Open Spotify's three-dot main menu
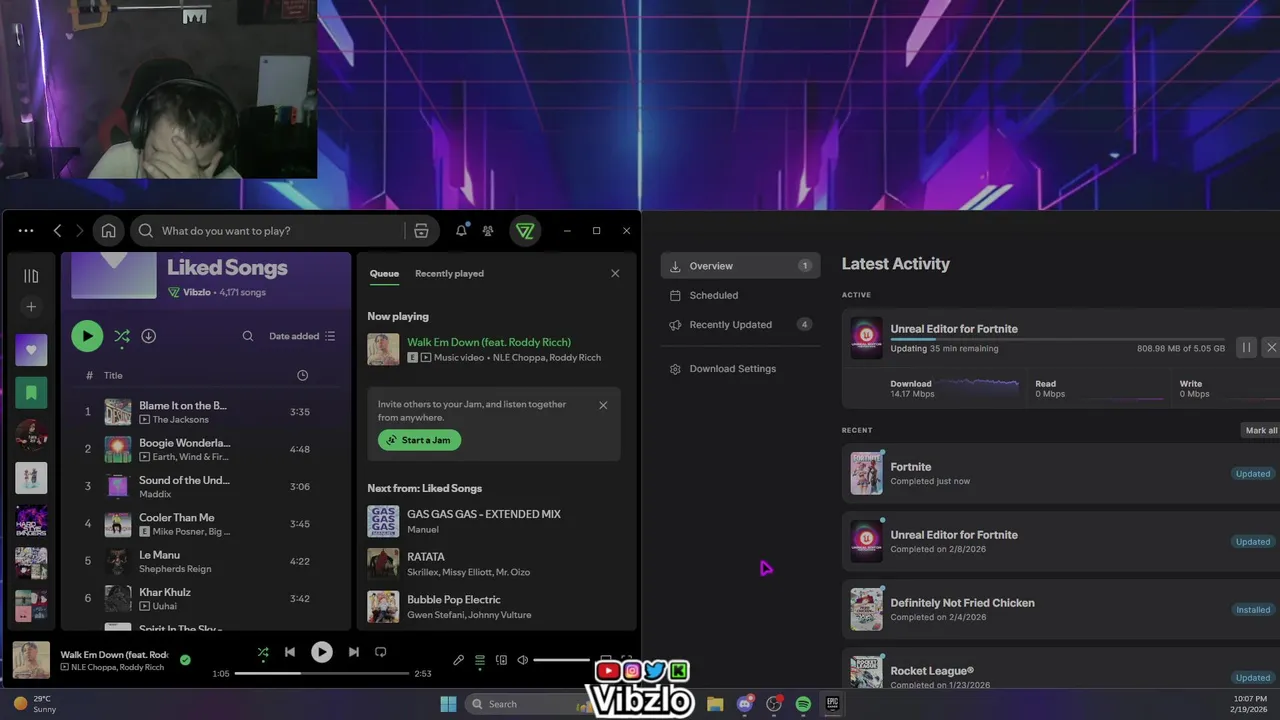 point(26,231)
